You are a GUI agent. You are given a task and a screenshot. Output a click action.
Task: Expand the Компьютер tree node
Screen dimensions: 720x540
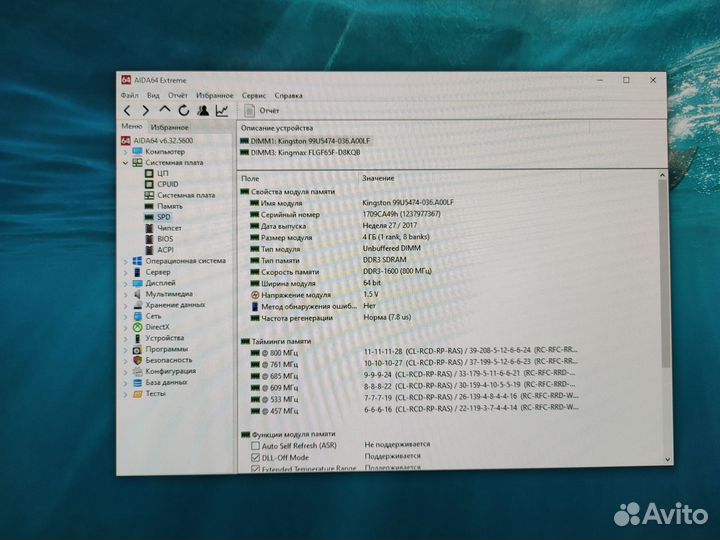pos(125,152)
